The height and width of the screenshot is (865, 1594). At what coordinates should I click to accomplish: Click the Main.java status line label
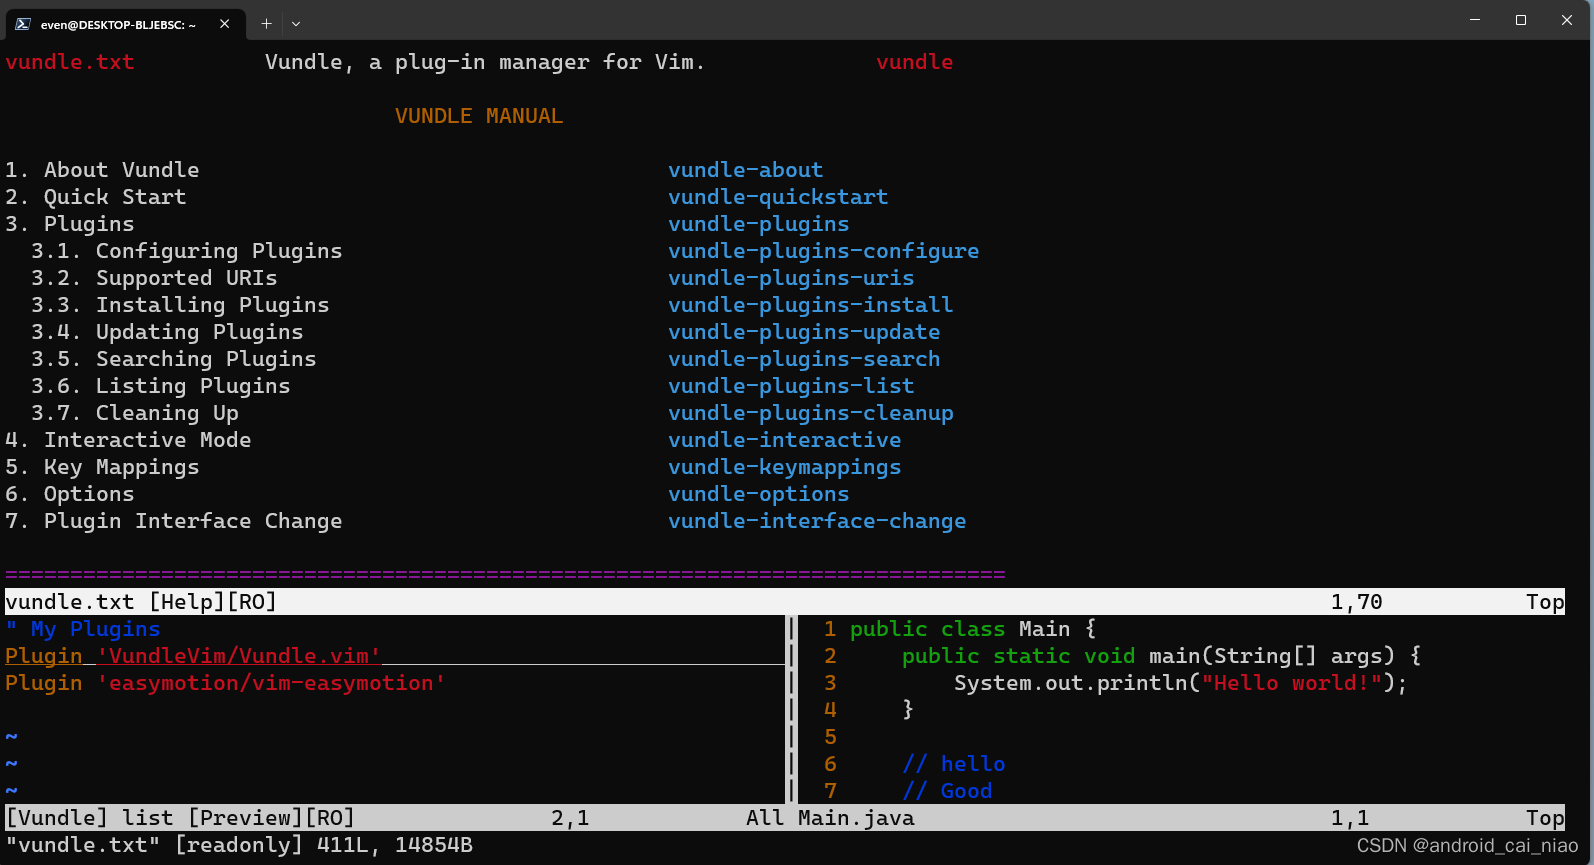[856, 818]
